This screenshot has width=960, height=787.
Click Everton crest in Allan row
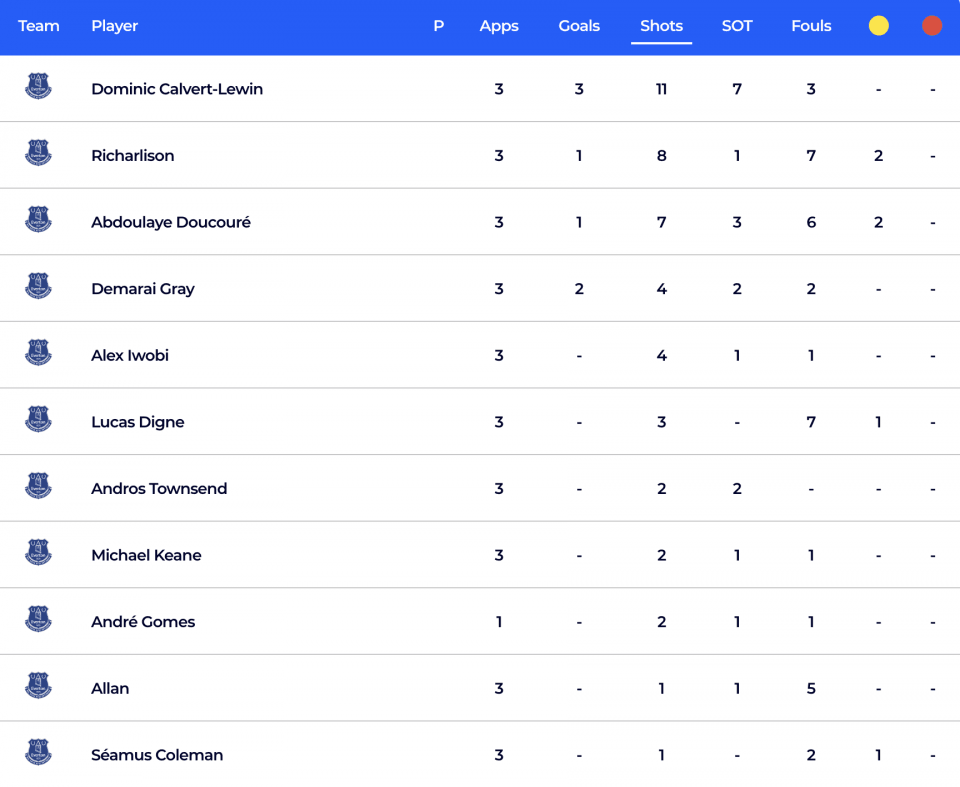tap(38, 686)
